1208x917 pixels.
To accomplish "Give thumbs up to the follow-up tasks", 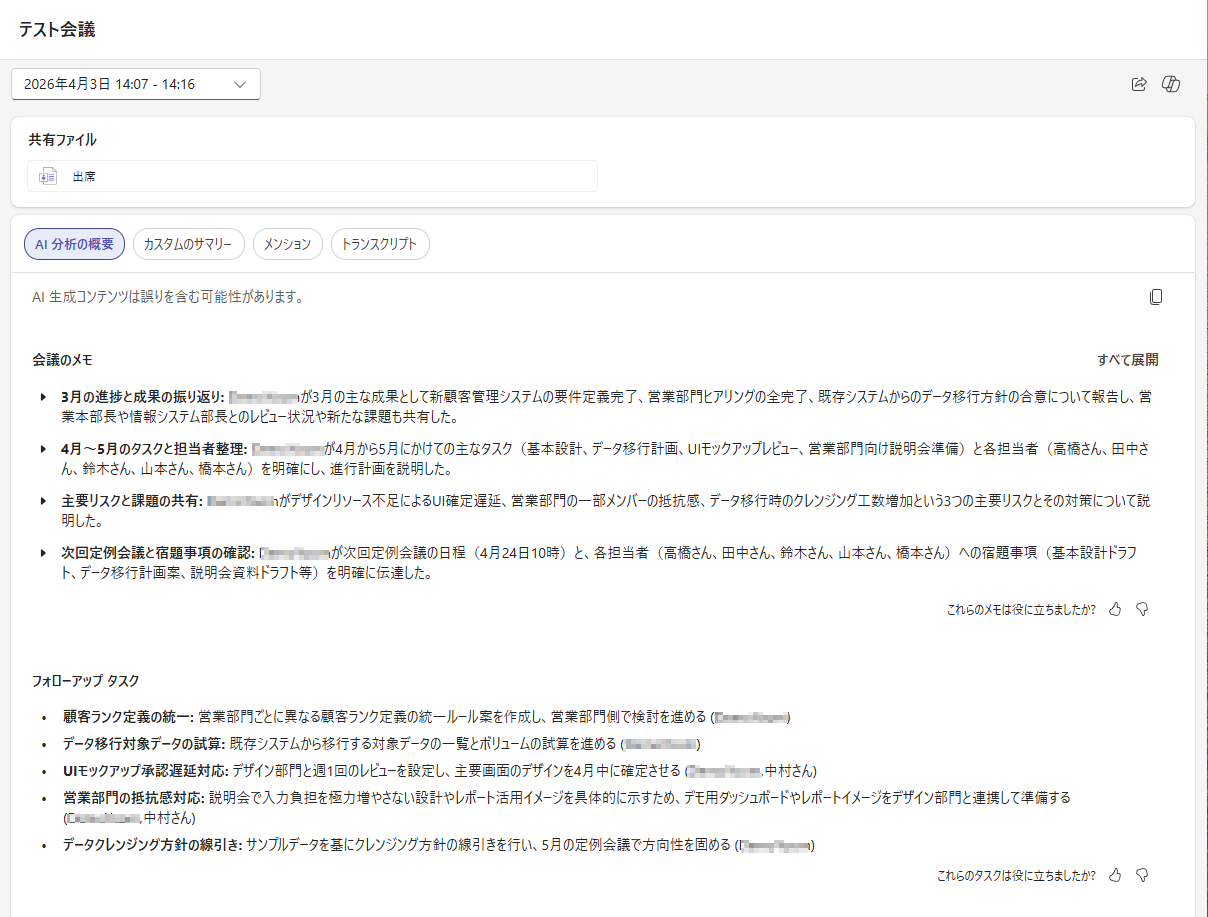I will [x=1116, y=875].
